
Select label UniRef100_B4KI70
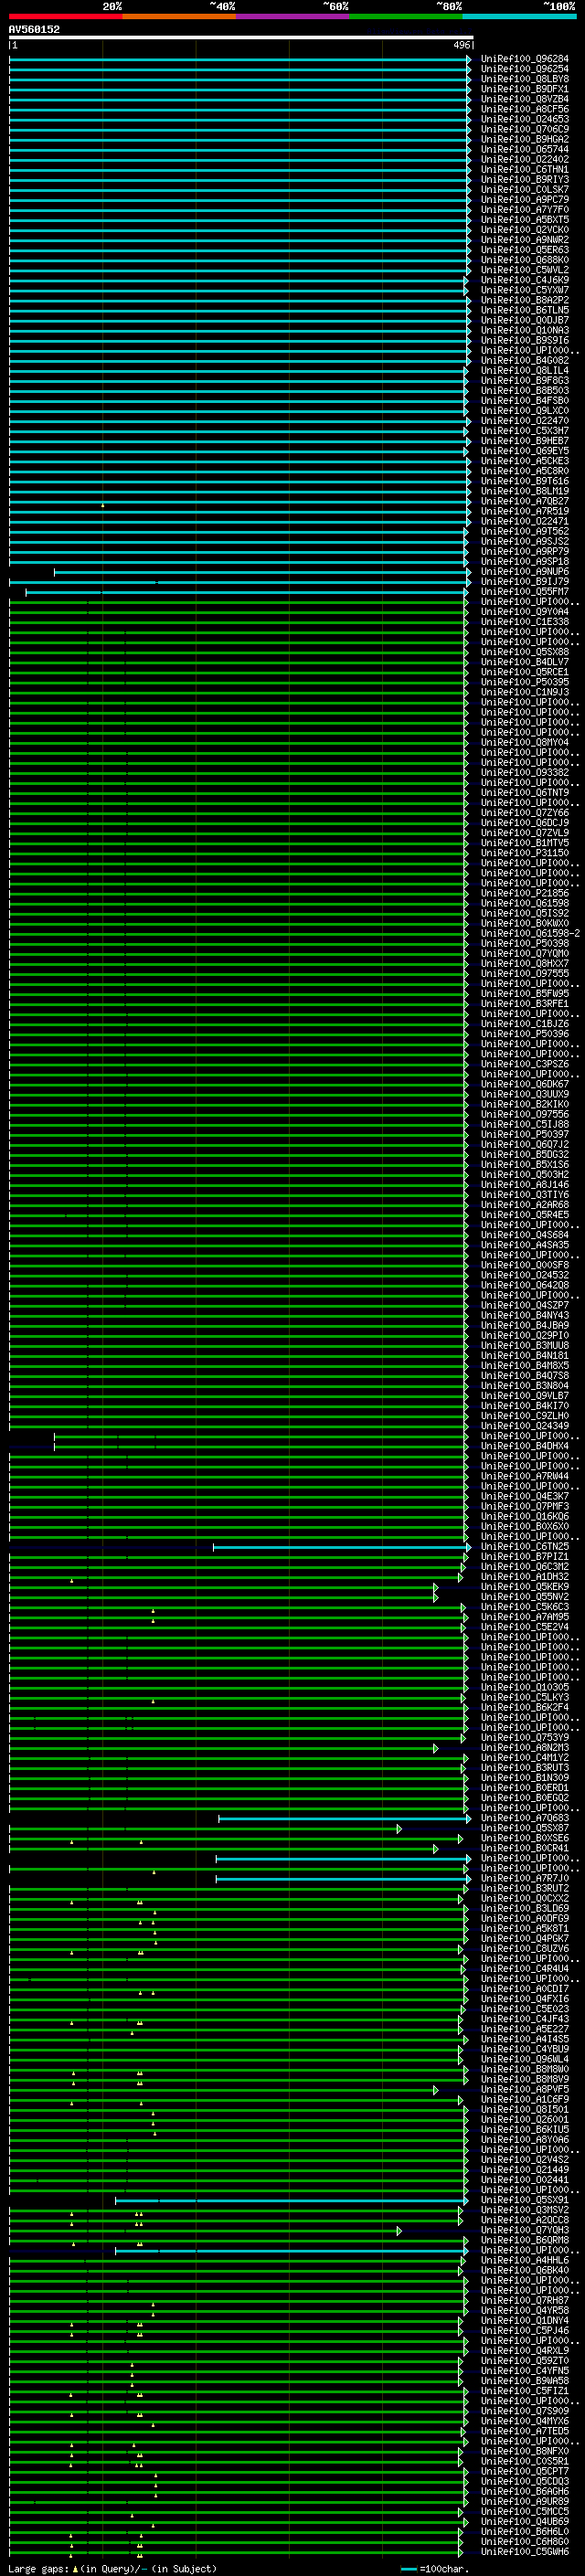click(x=524, y=1406)
